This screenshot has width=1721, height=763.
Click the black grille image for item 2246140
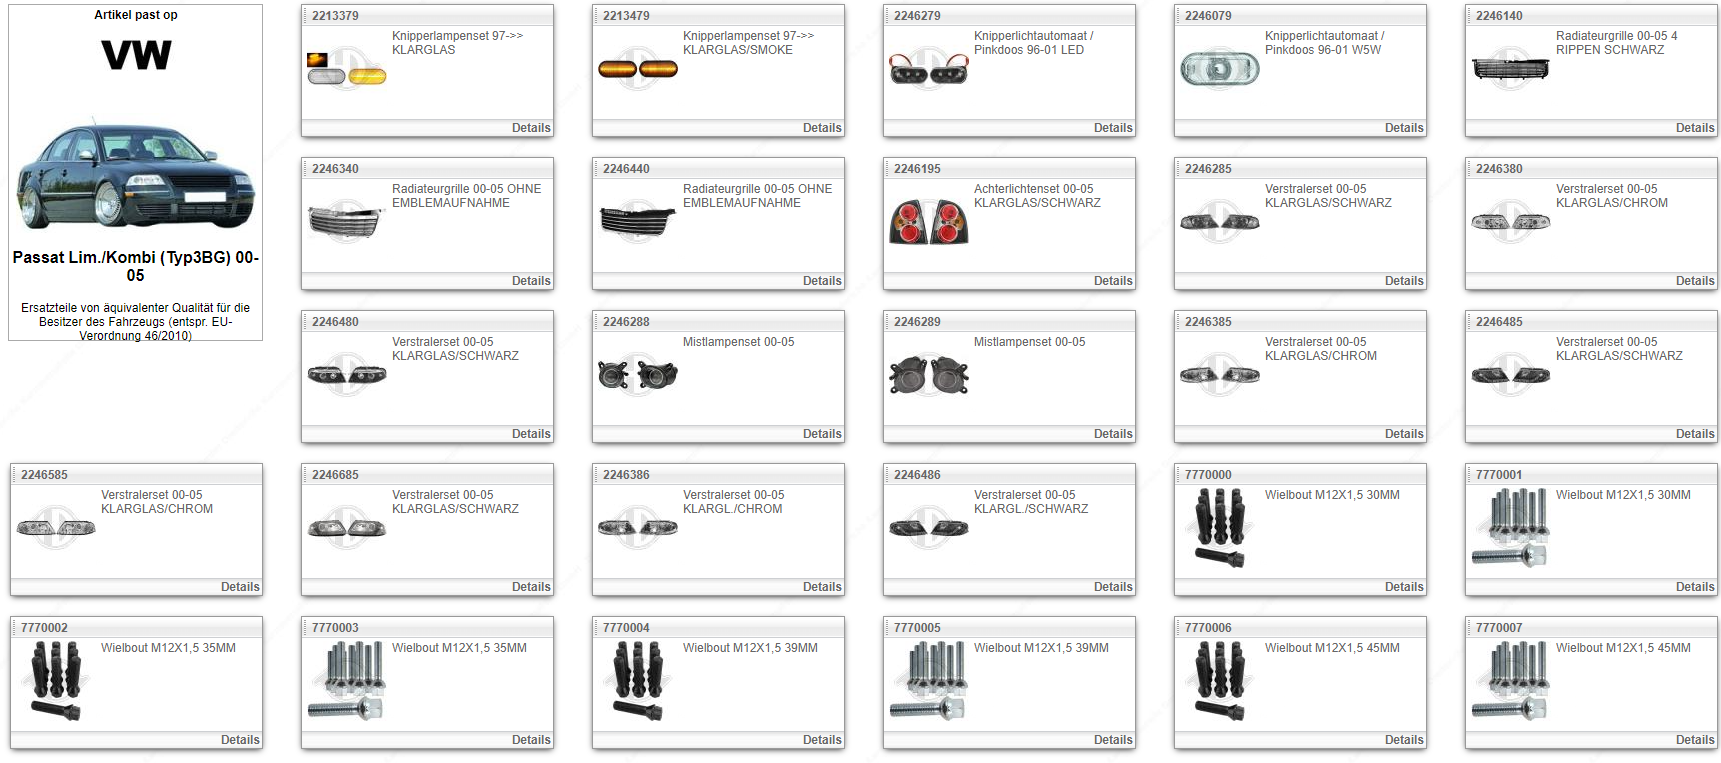pos(1510,68)
